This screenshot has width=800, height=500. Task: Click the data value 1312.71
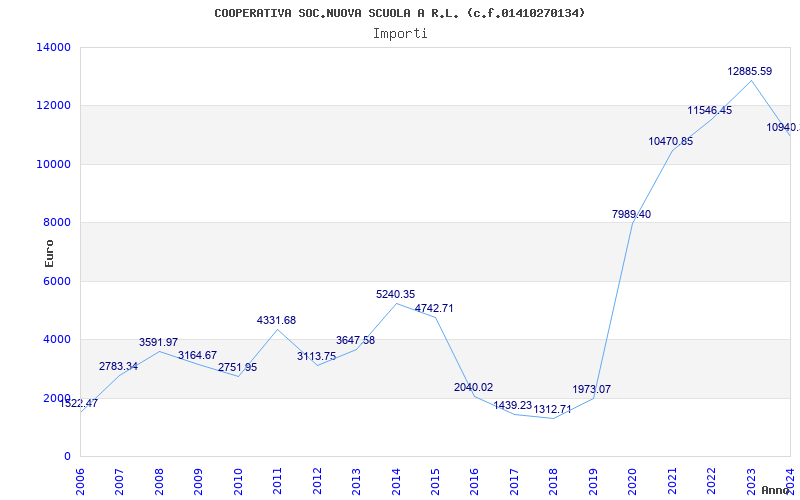tap(553, 409)
